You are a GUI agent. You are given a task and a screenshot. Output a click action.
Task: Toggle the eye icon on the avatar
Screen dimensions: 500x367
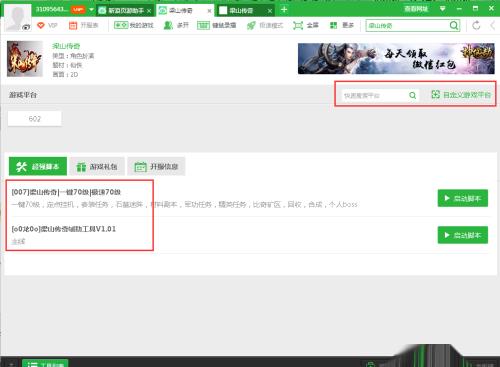[x=26, y=28]
